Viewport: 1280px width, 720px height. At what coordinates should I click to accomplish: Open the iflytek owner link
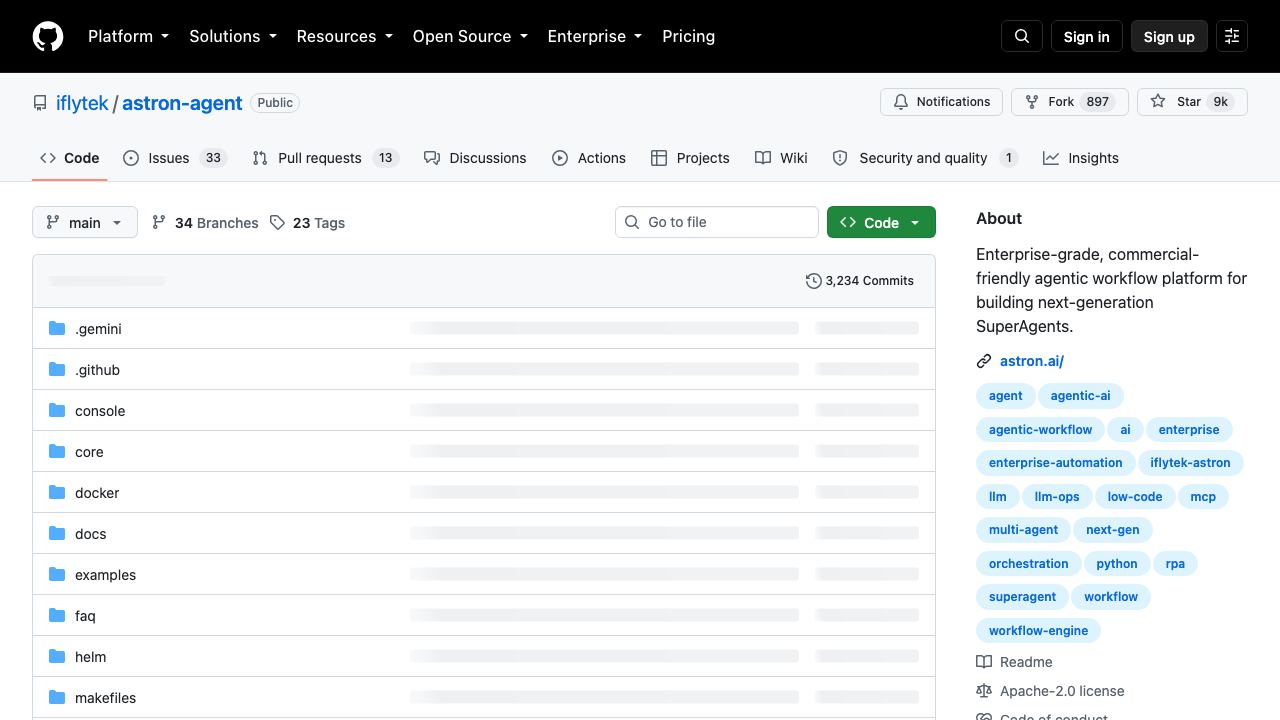coord(82,103)
